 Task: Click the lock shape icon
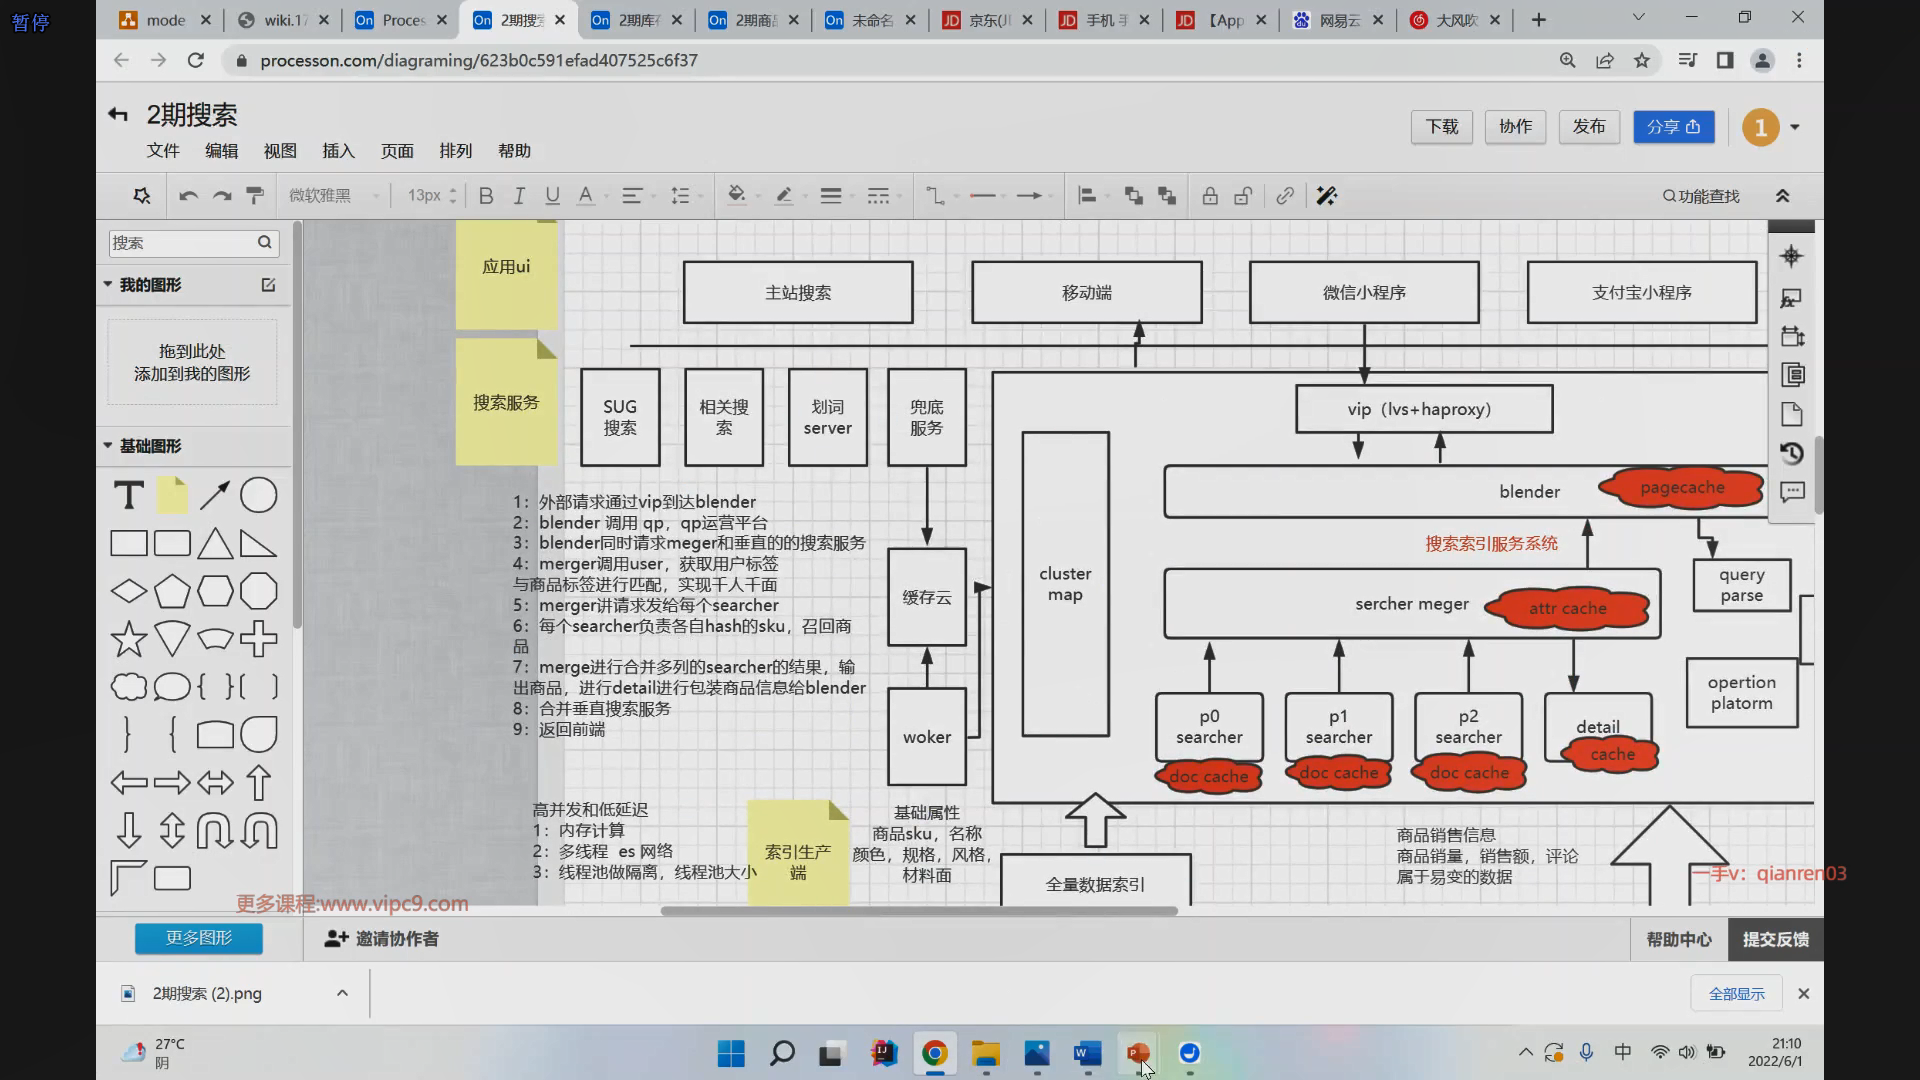coord(1210,196)
